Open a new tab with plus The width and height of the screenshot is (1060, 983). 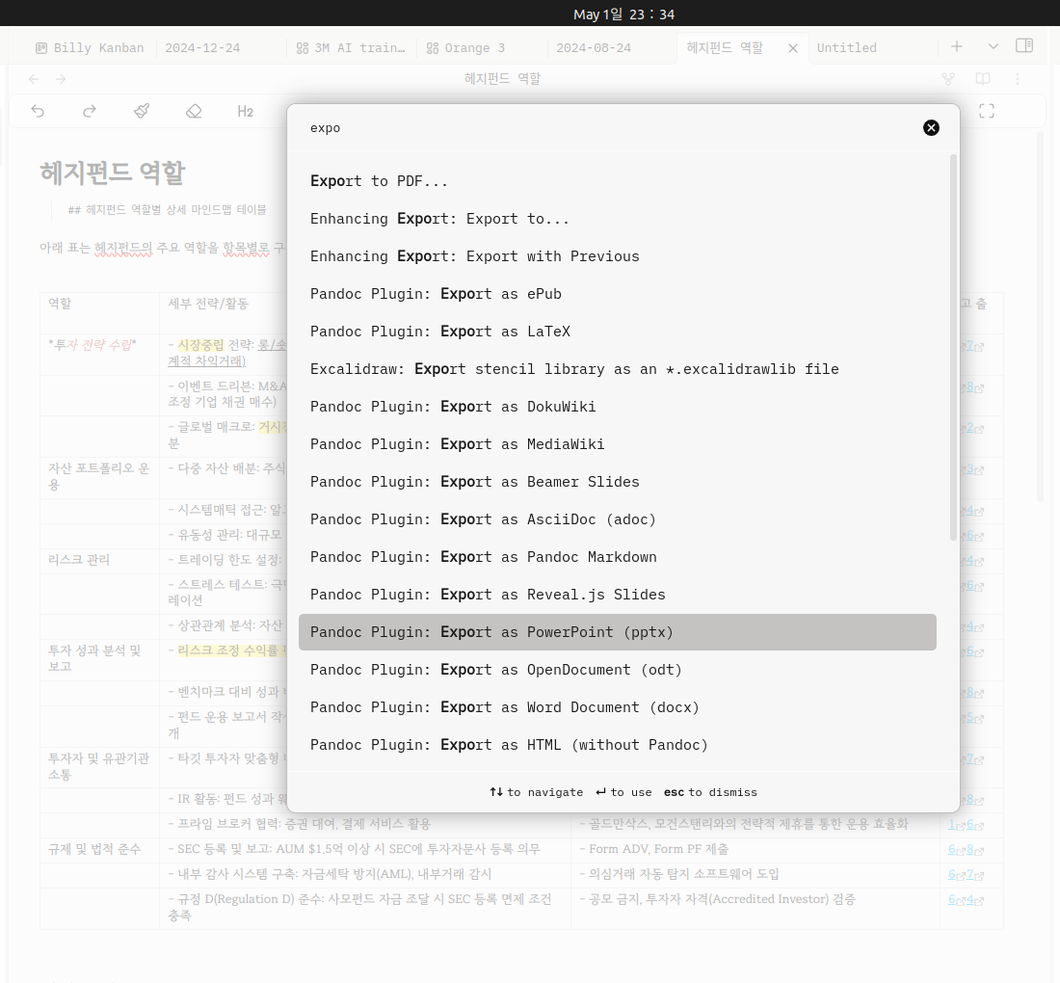click(957, 47)
